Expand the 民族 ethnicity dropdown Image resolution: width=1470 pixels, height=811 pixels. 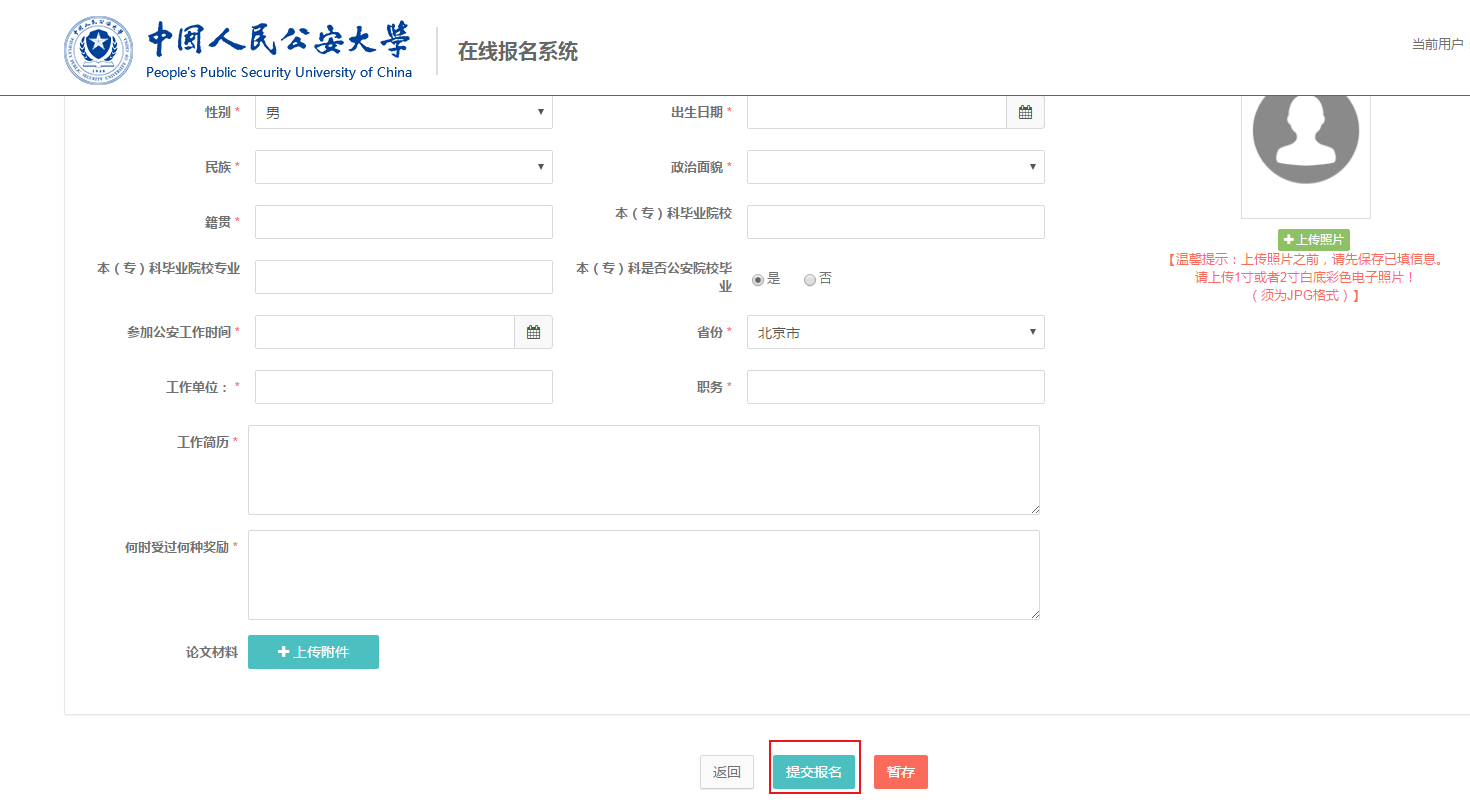(403, 167)
